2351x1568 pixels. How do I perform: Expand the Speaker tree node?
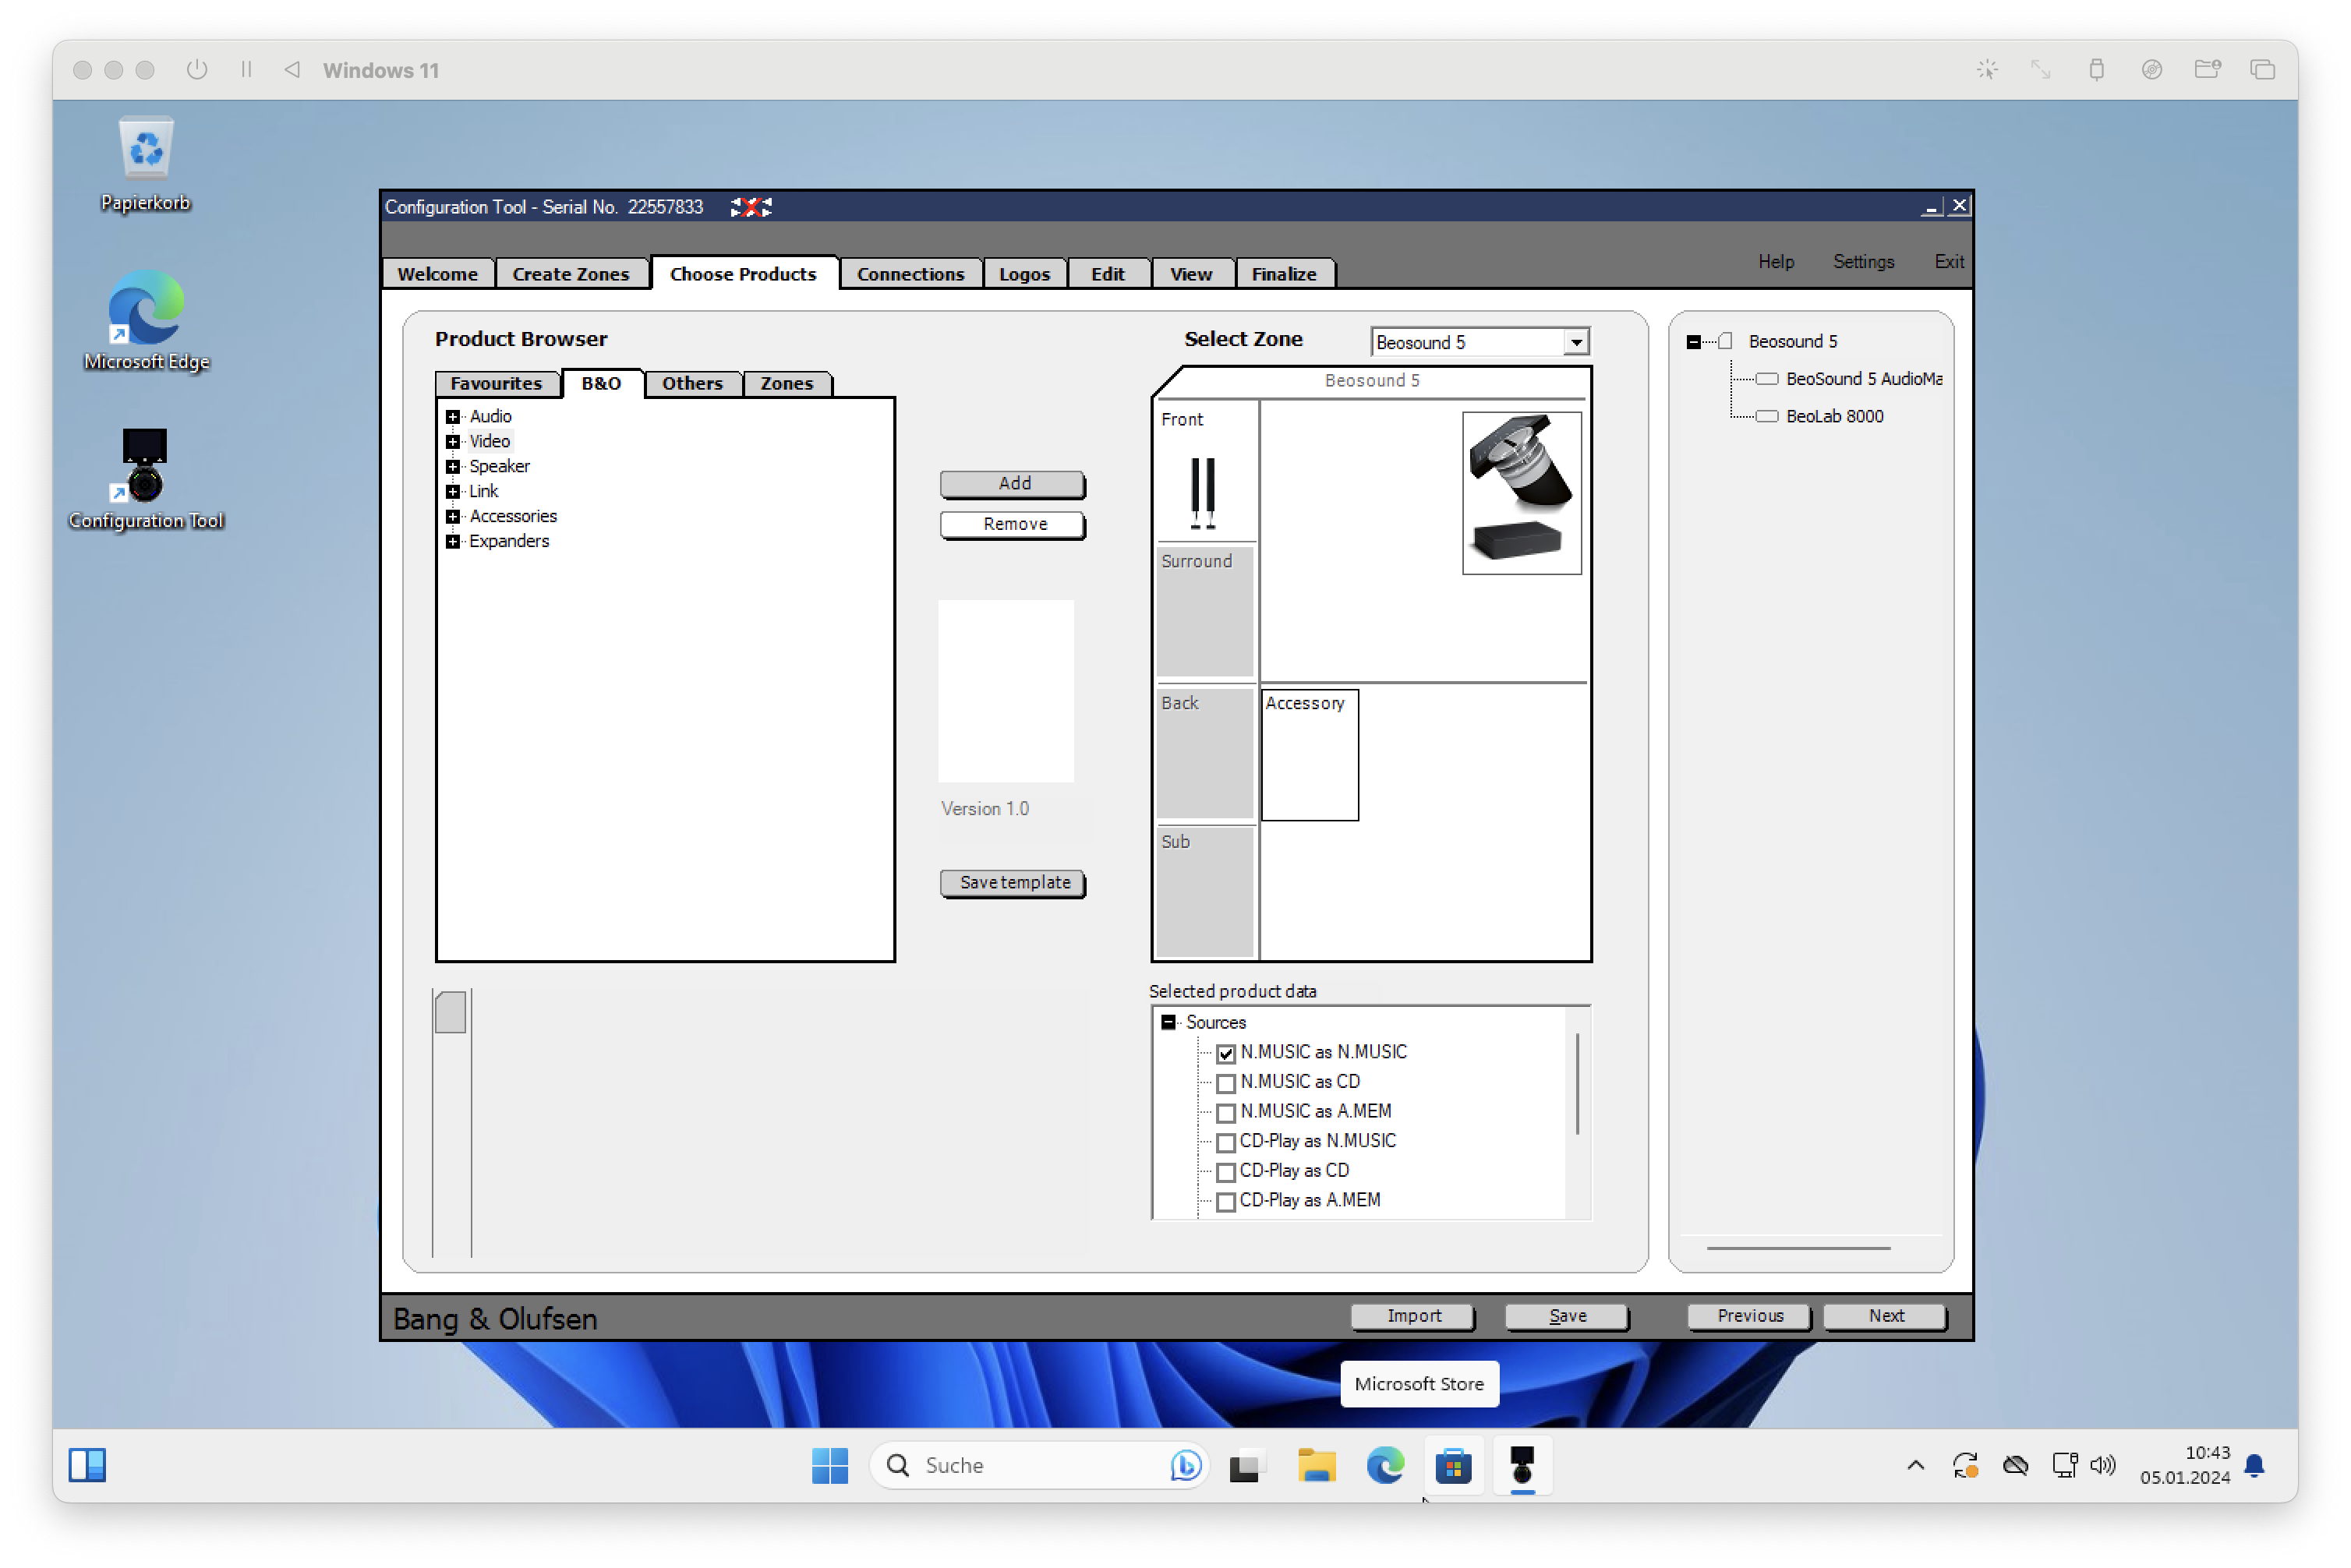pos(453,467)
